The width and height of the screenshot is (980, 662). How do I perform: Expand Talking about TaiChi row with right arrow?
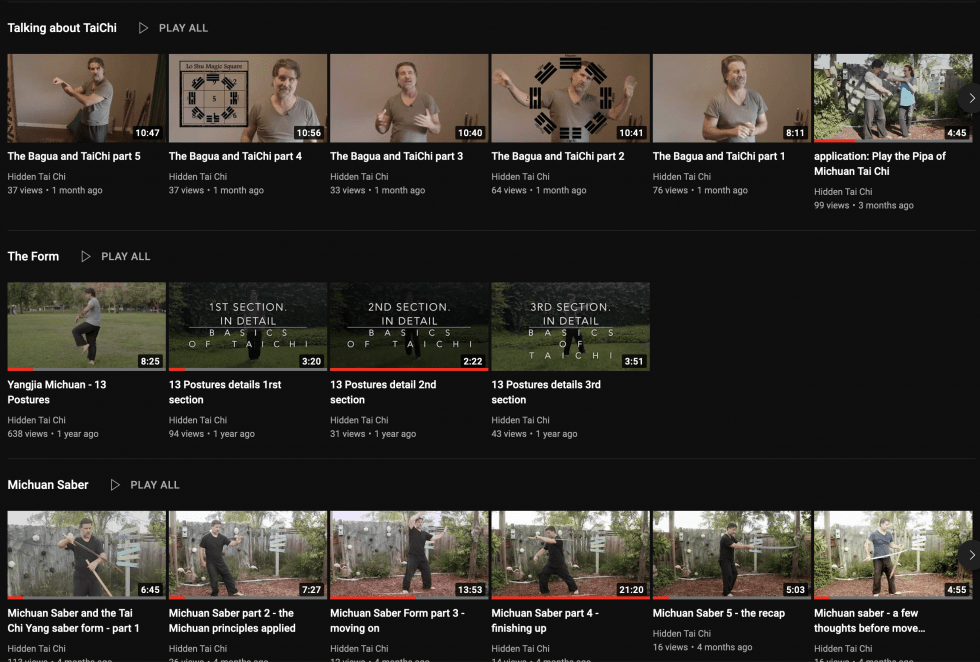click(x=969, y=98)
